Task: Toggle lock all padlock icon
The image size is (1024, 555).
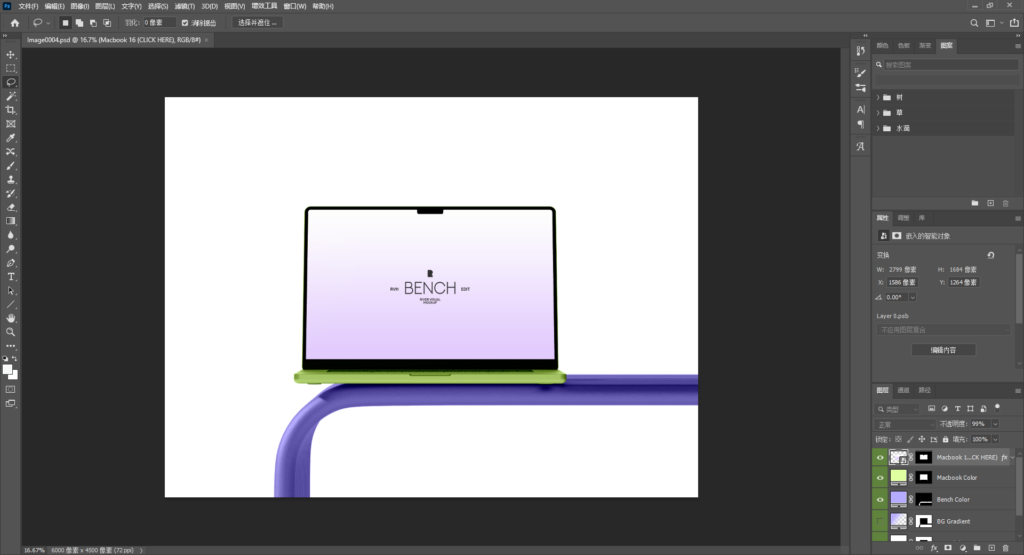Action: pyautogui.click(x=945, y=439)
